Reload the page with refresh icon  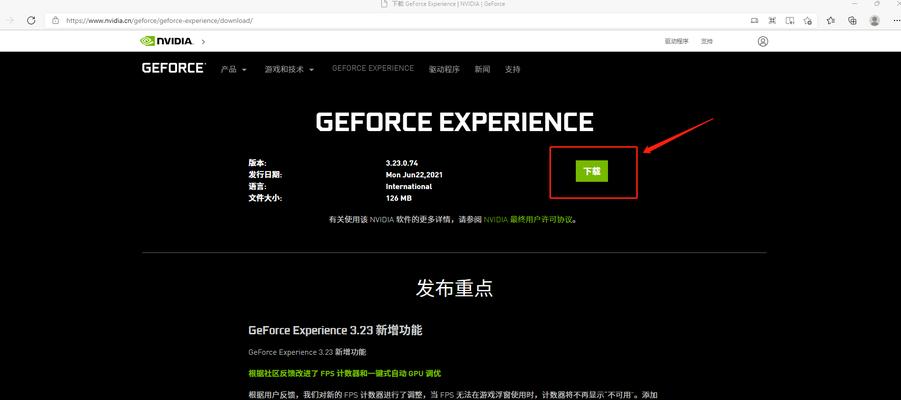tap(31, 20)
